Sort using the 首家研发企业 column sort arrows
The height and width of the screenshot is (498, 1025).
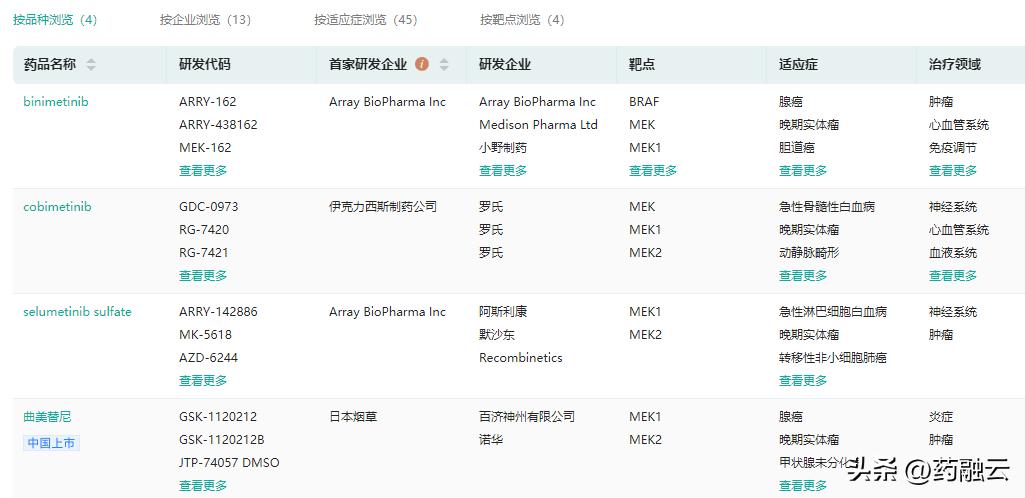tap(444, 65)
